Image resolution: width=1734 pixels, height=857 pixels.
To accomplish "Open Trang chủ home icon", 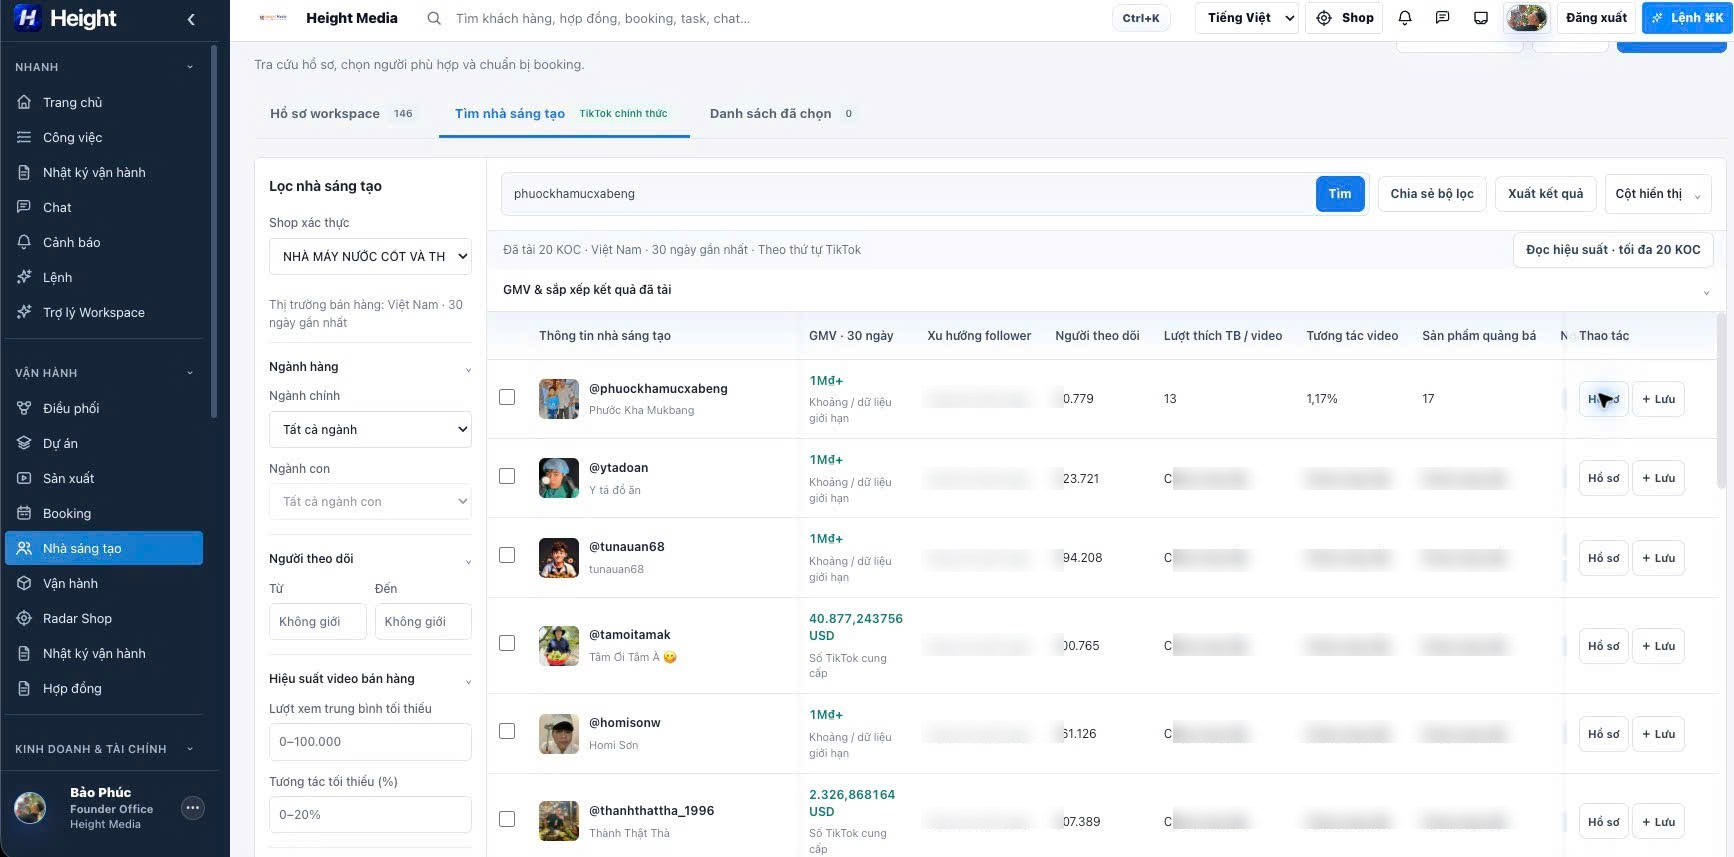I will tap(24, 102).
